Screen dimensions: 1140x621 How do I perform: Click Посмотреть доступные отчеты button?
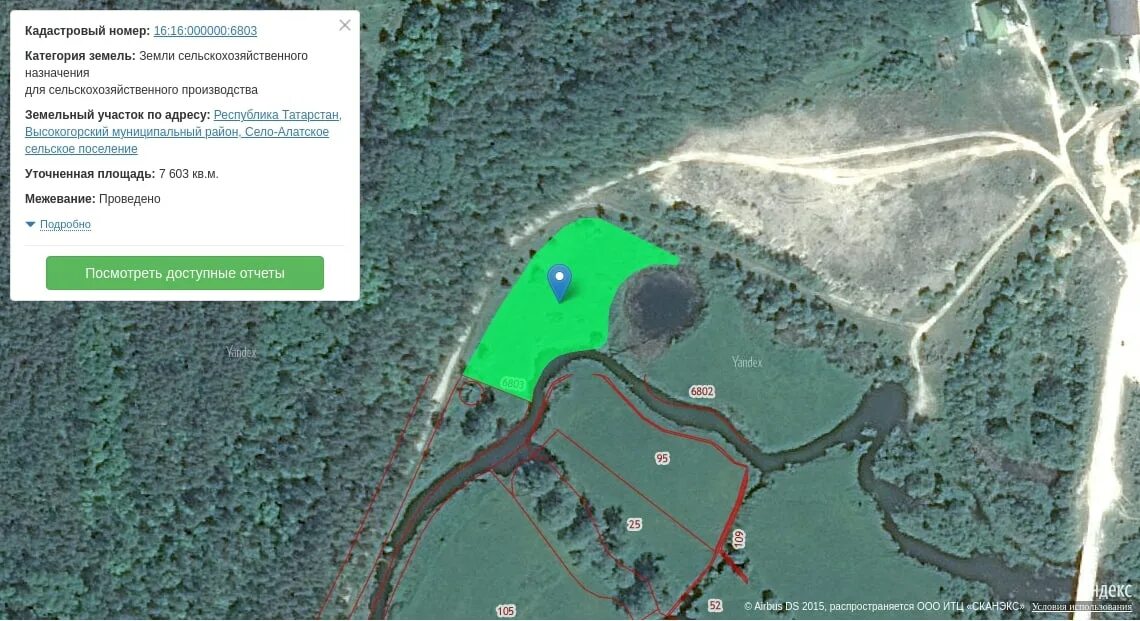[185, 273]
